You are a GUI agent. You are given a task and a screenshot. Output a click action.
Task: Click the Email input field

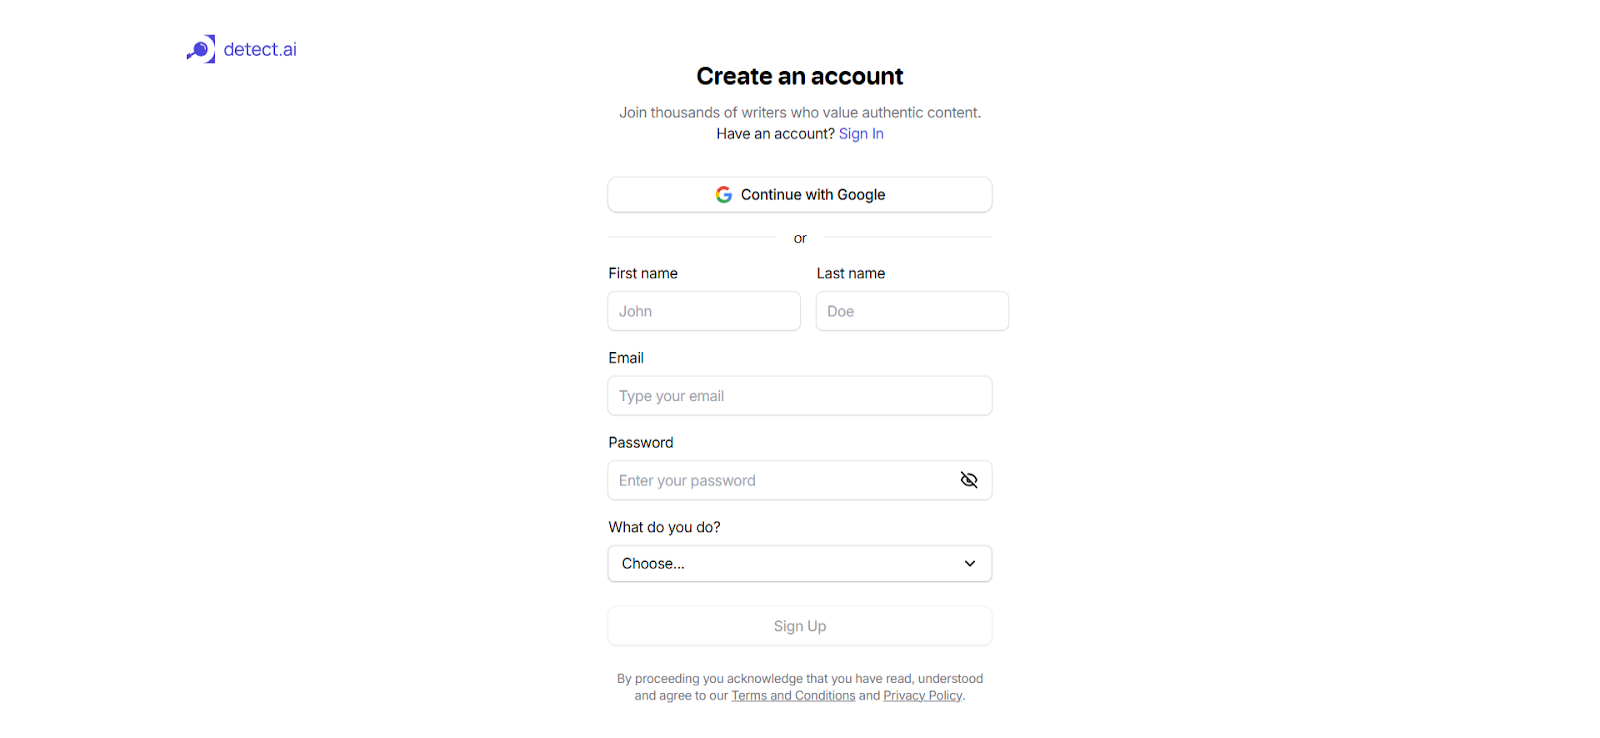point(800,396)
